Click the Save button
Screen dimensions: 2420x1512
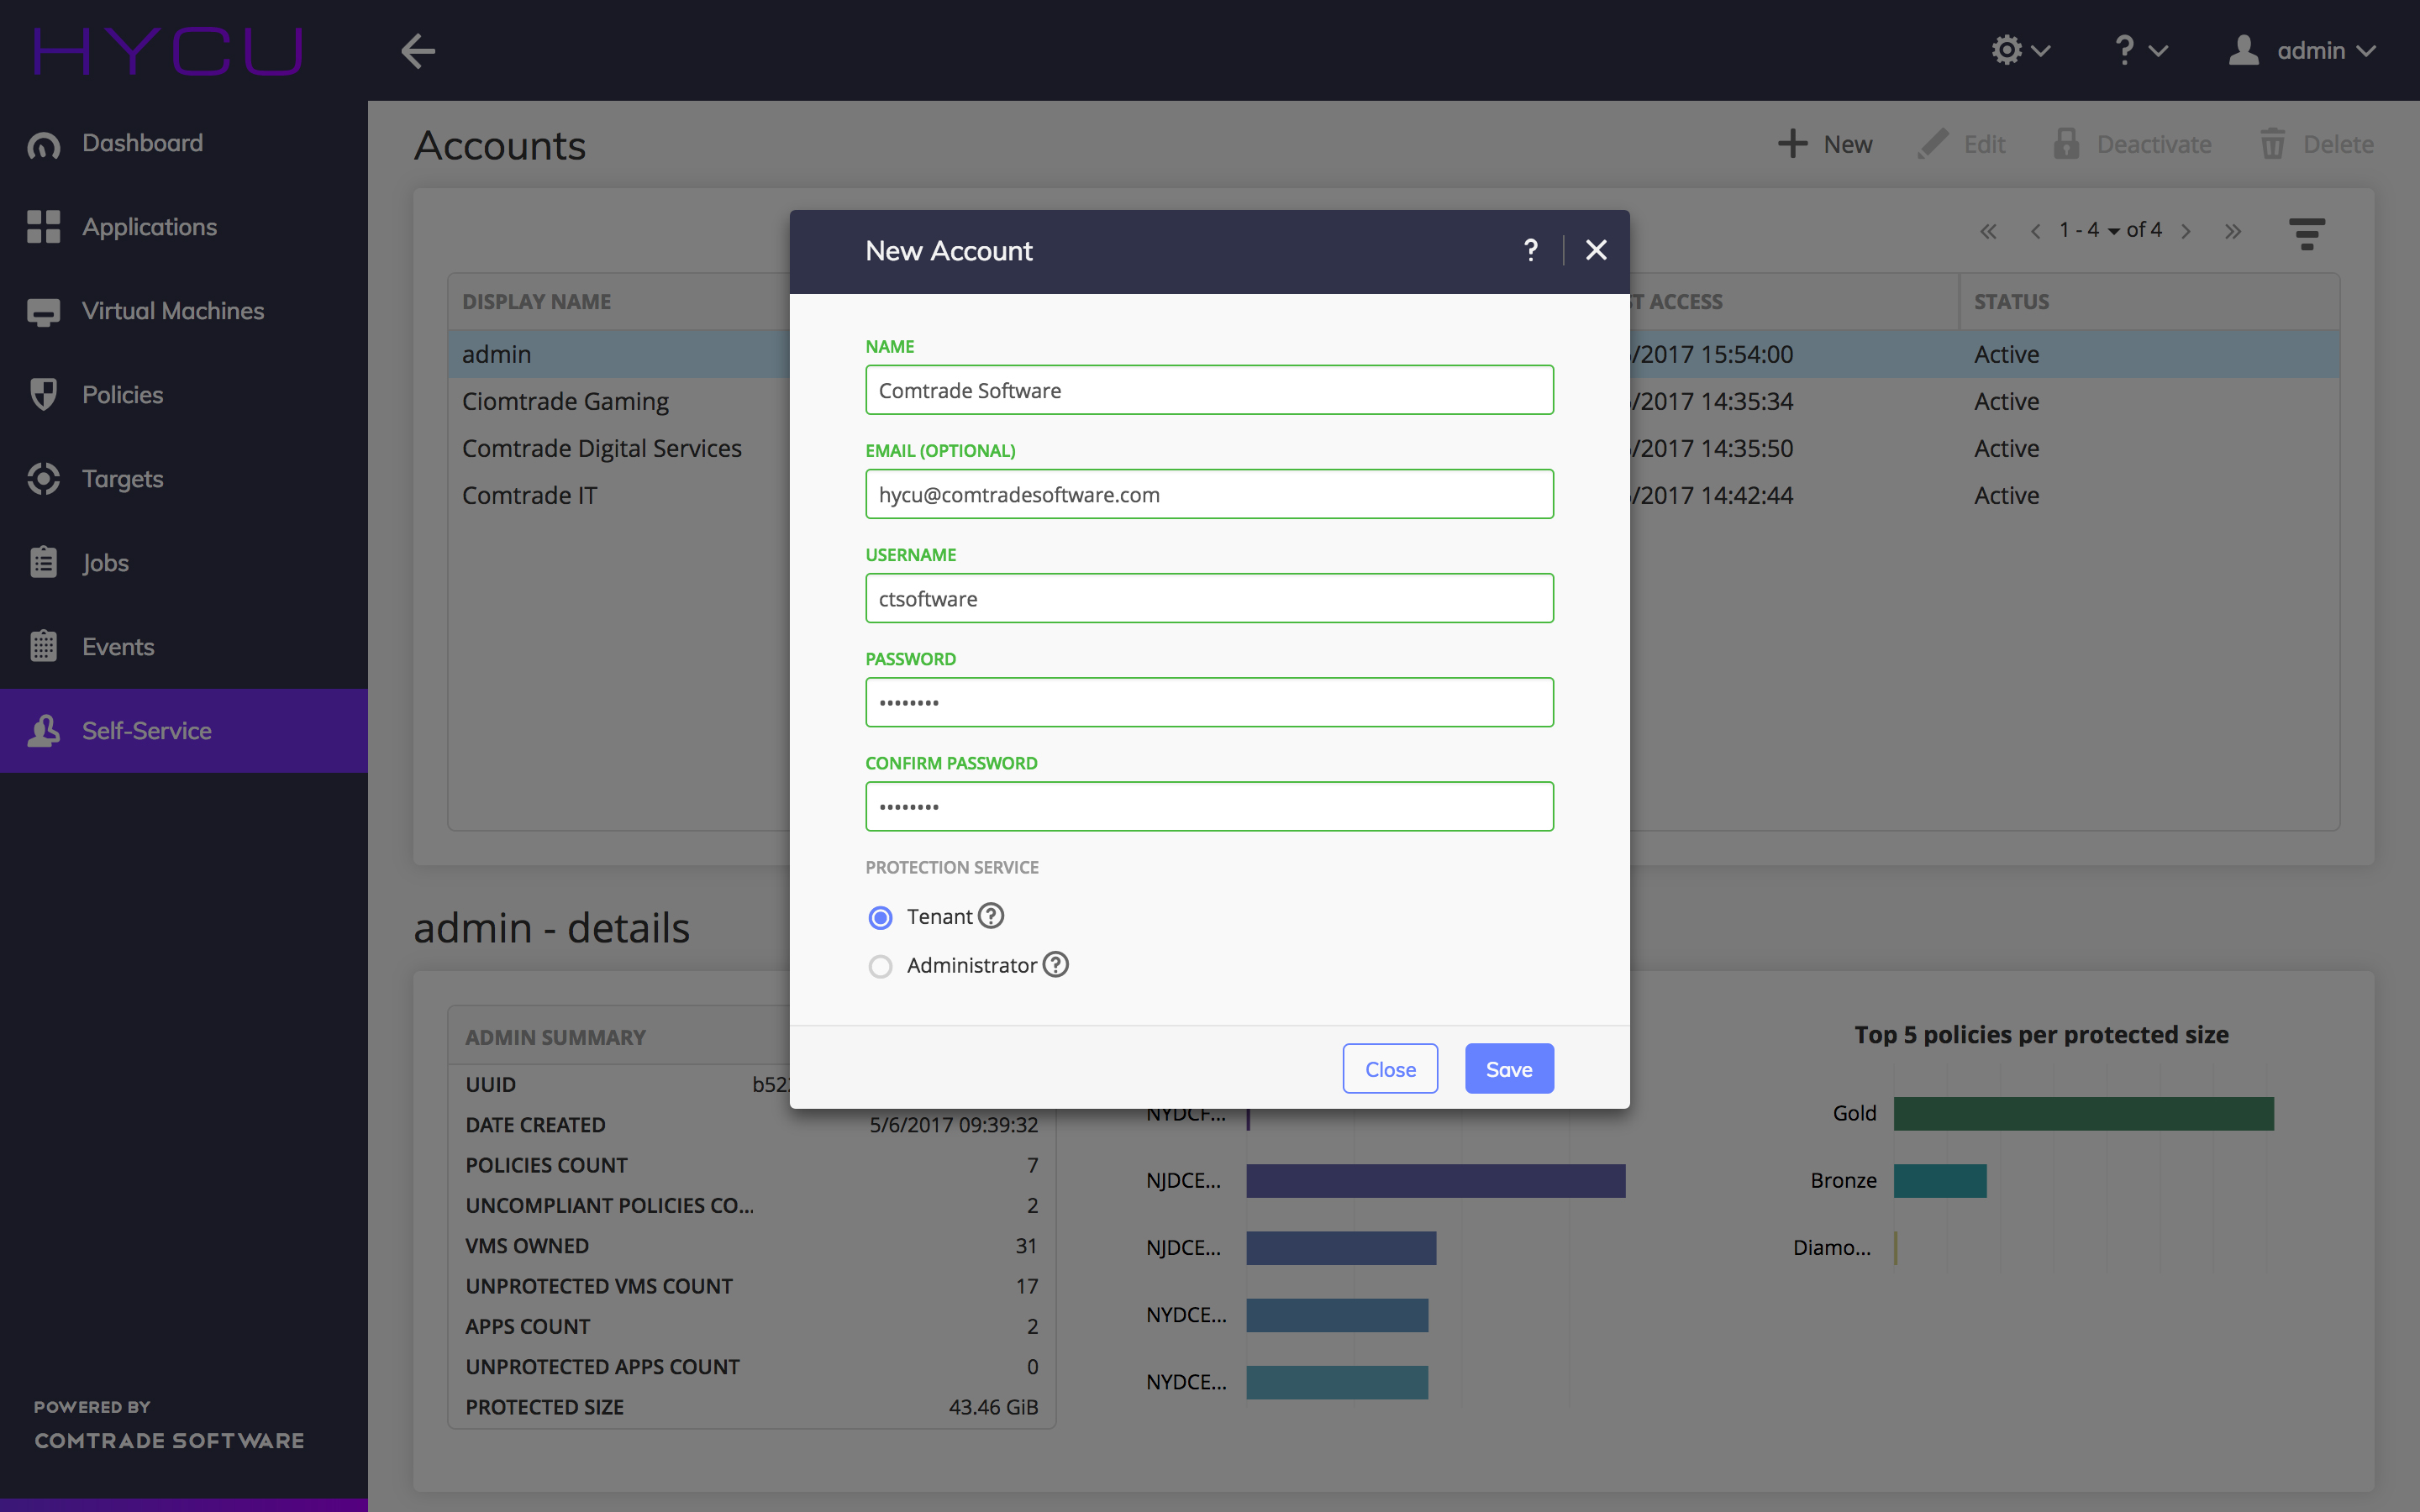pos(1508,1069)
